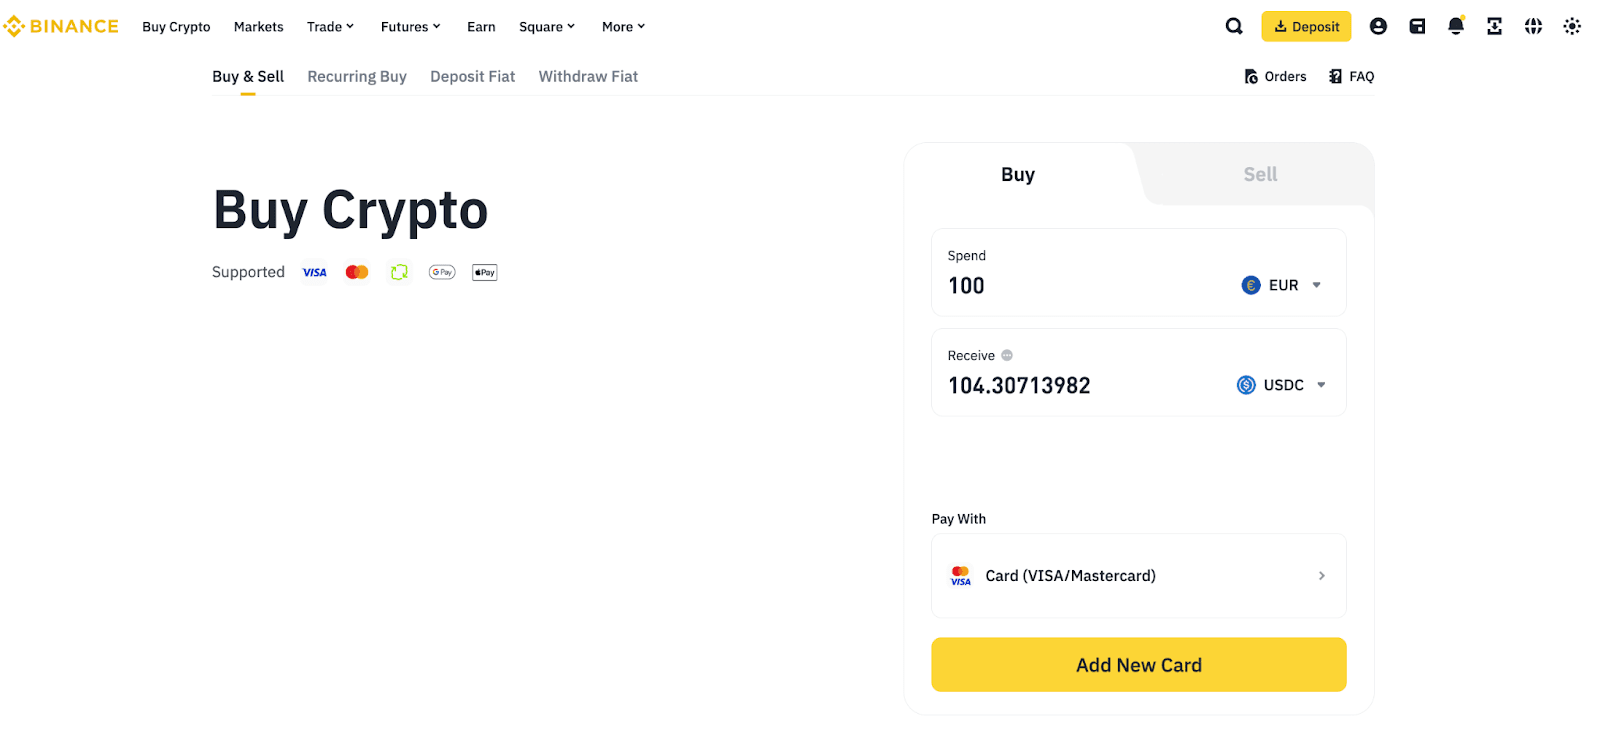The width and height of the screenshot is (1600, 752).
Task: Toggle the light/dark theme icon
Action: click(1572, 27)
